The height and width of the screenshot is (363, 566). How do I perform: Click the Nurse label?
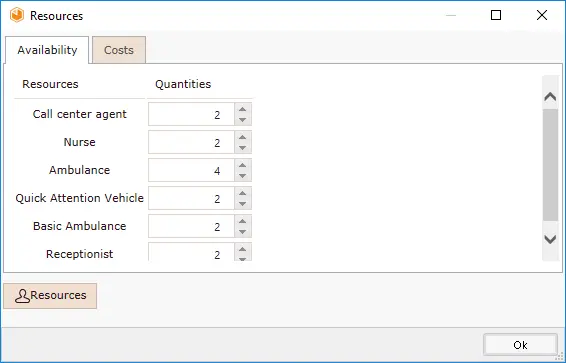pos(79,142)
